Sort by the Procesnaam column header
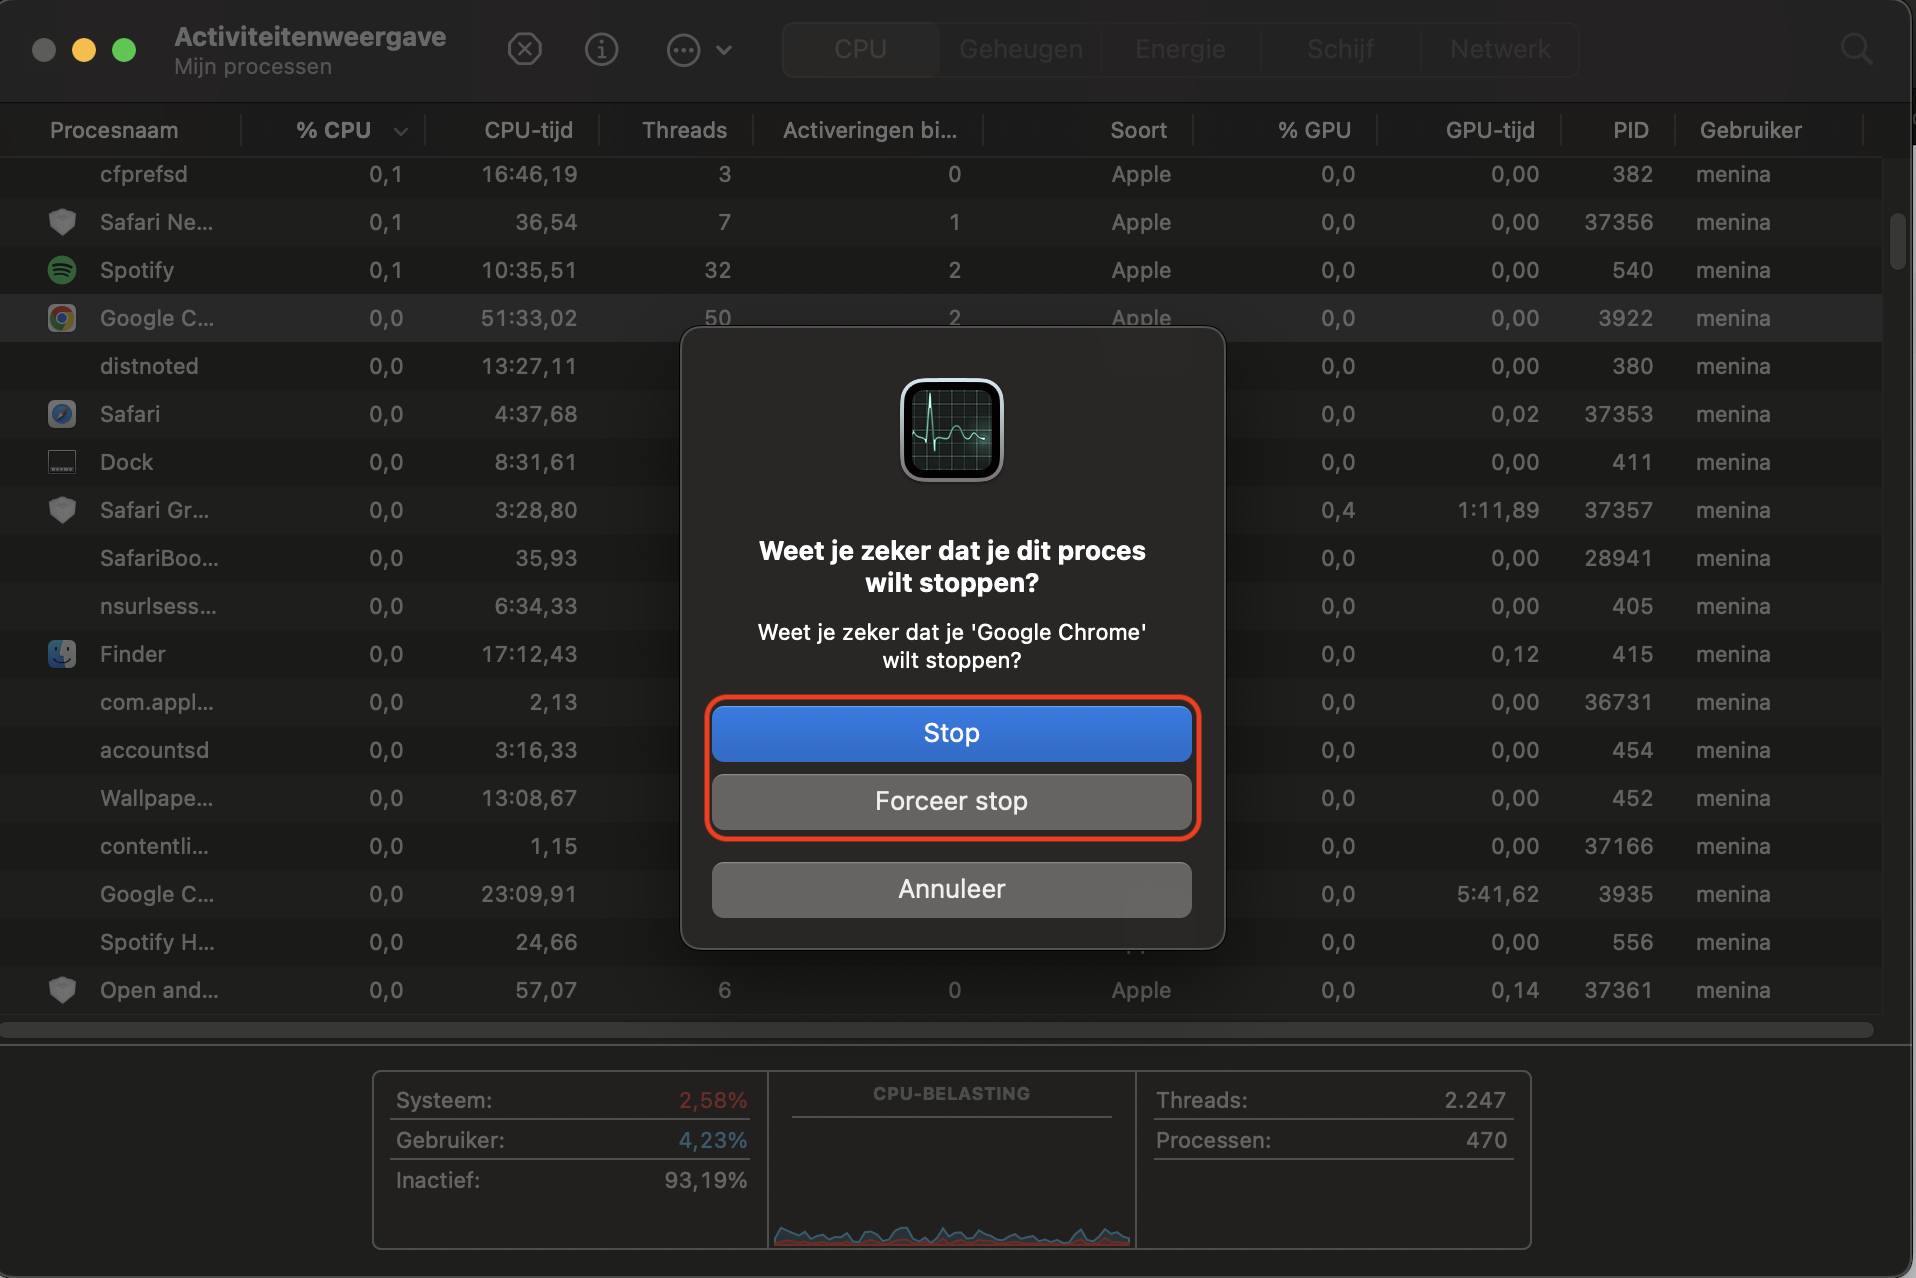 tap(114, 130)
